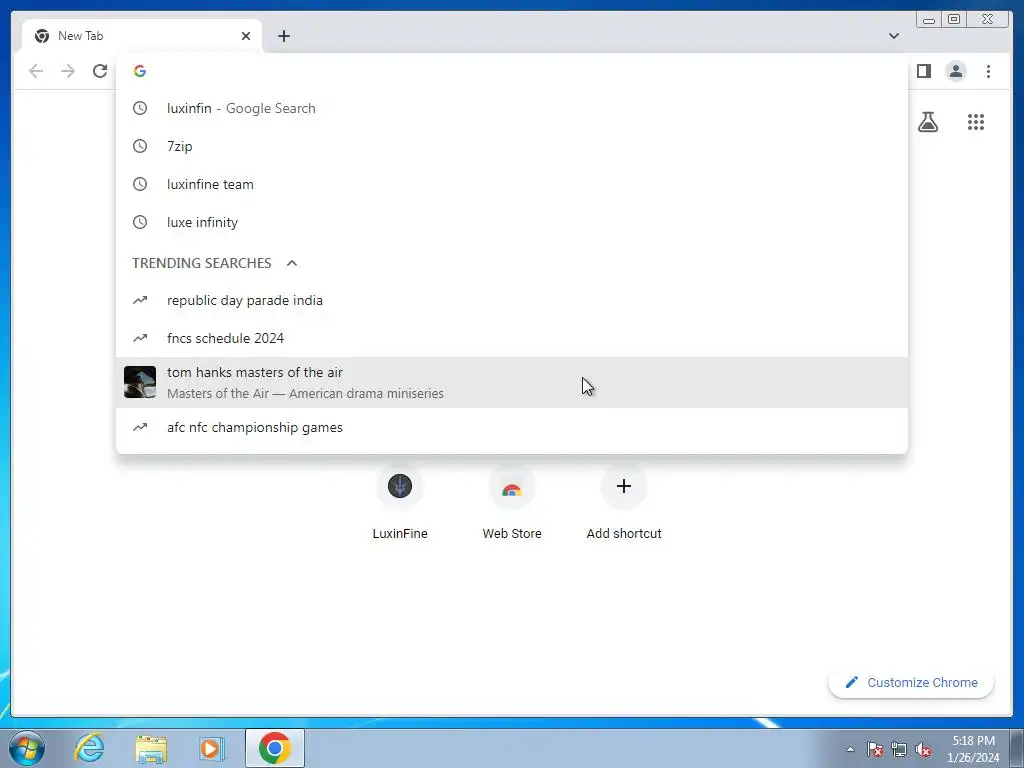Open the taskbar clock showing 5:18 PM

[x=973, y=749]
